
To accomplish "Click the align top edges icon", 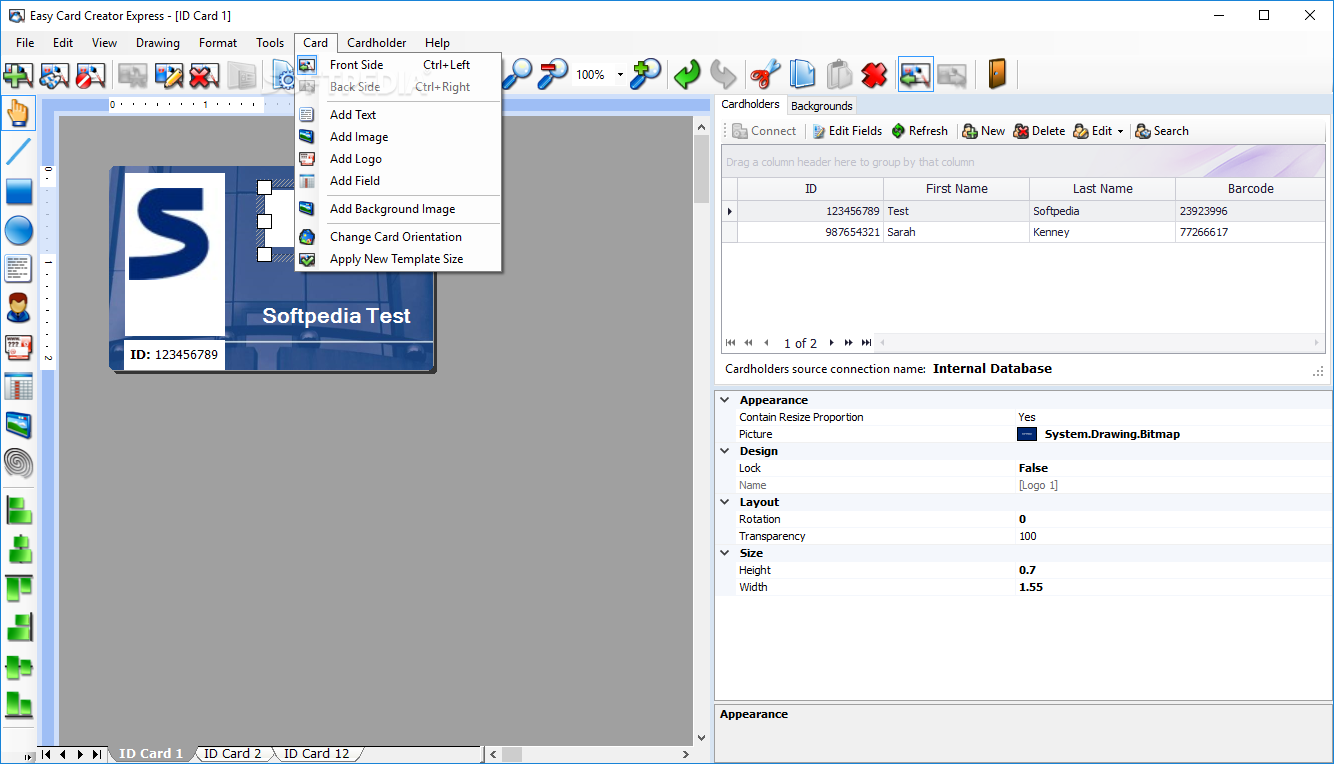I will tap(18, 587).
